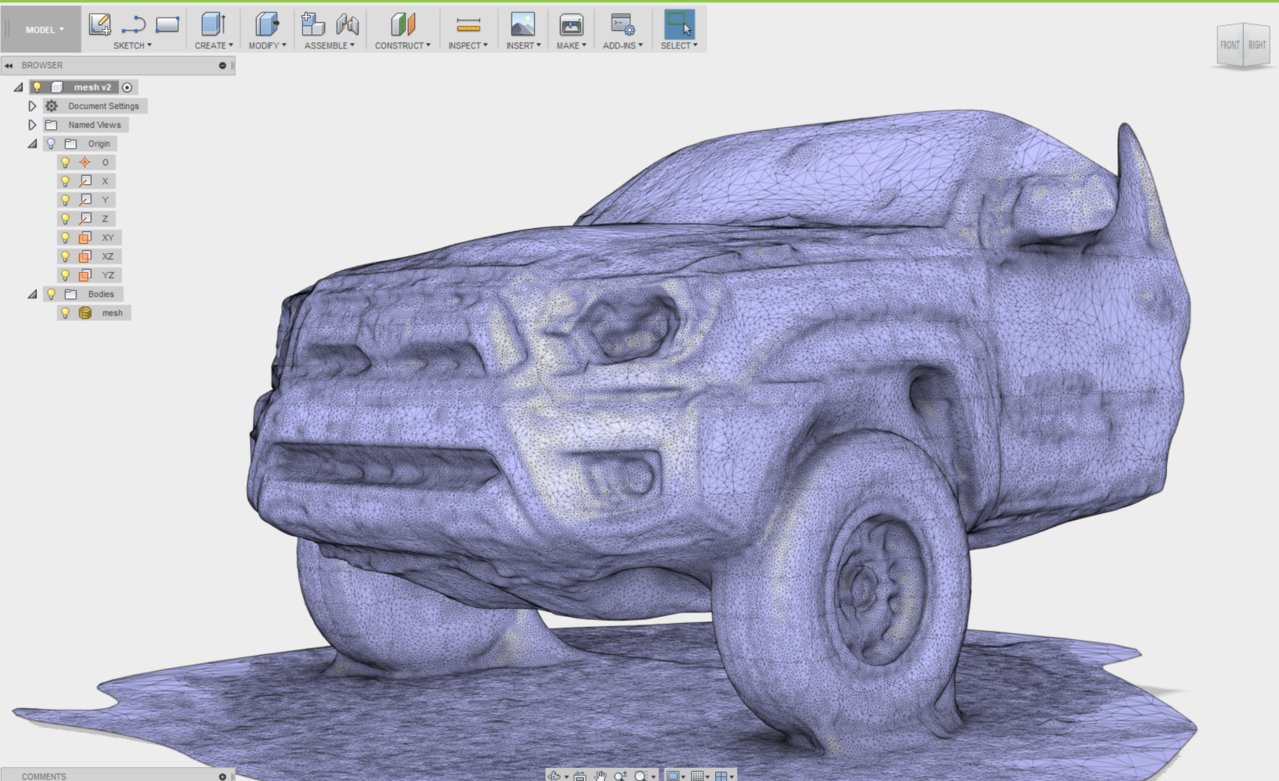The width and height of the screenshot is (1279, 781).
Task: Toggle the Bodies folder visibility bulb
Action: (x=51, y=294)
